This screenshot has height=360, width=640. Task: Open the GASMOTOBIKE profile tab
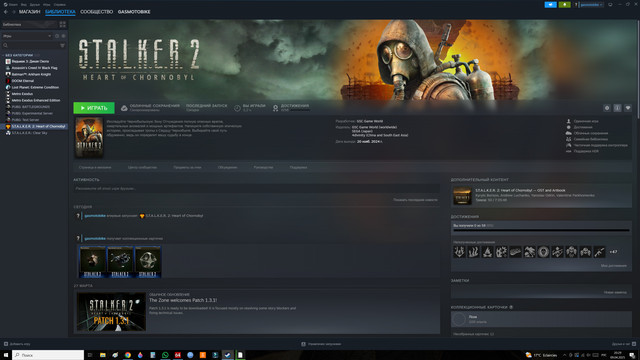click(134, 12)
